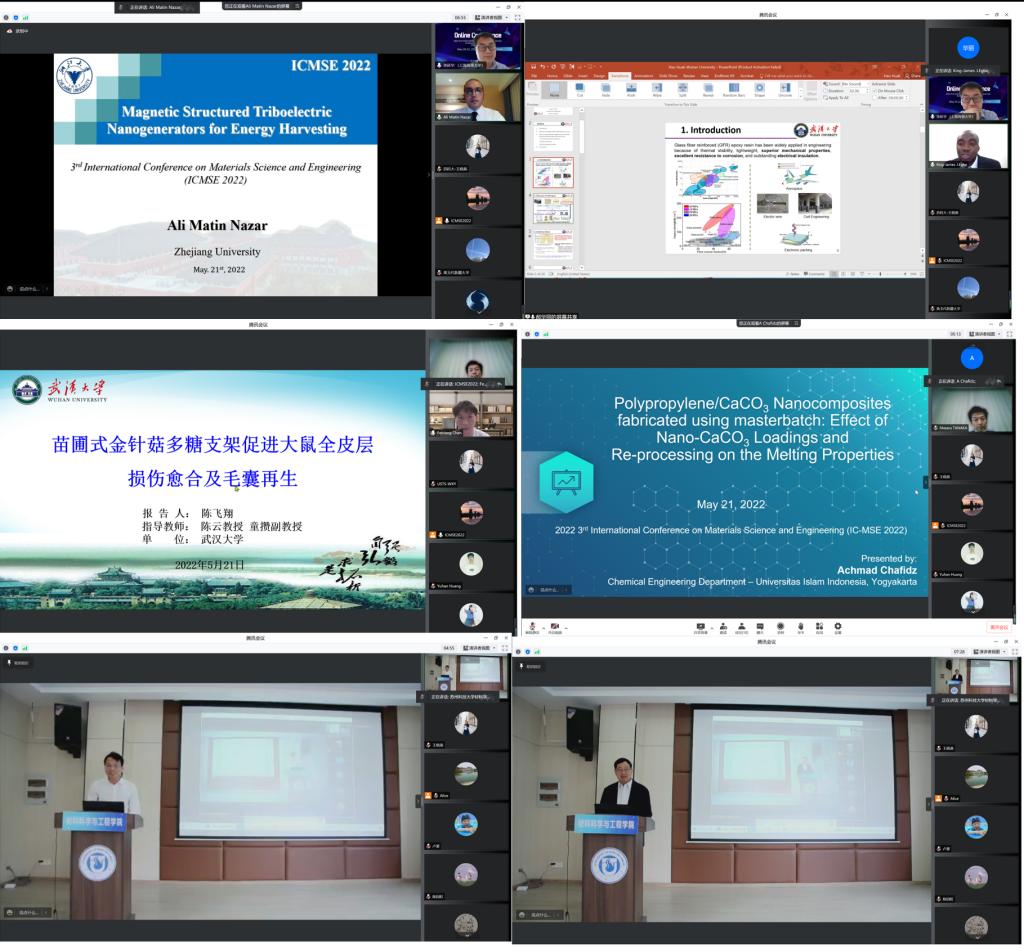This screenshot has height=948, width=1024.
Task: Click Save icon in PowerPoint quick access toolbar
Action: (533, 67)
